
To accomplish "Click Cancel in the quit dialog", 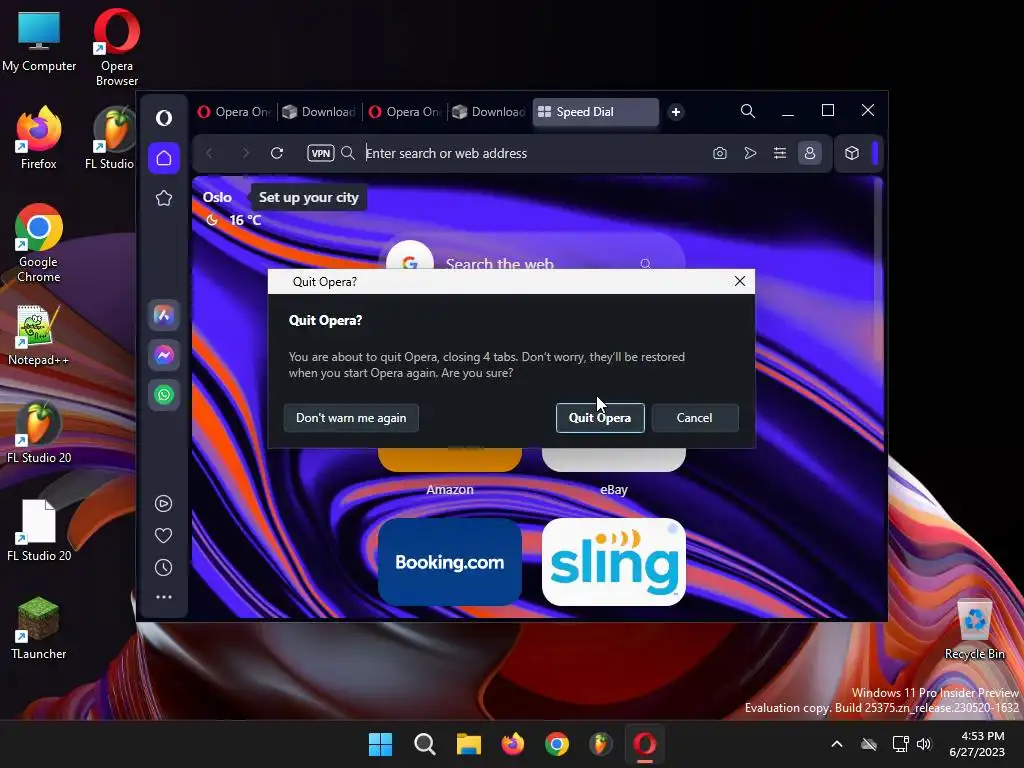I will [x=695, y=418].
